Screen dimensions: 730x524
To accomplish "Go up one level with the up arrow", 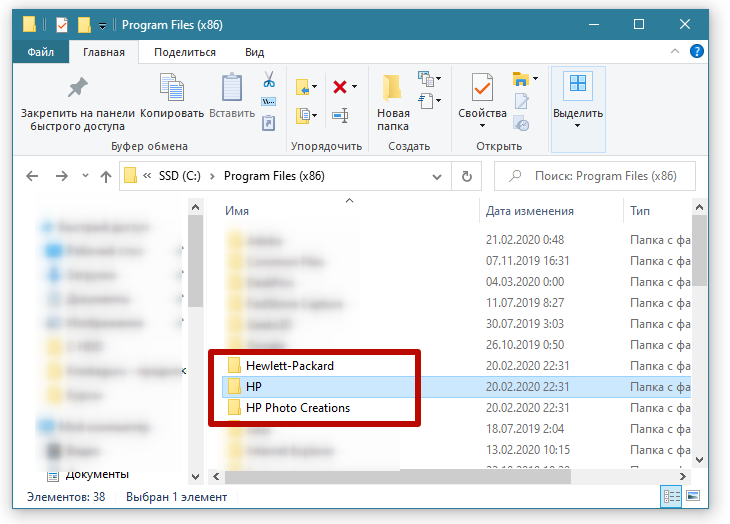I will 106,176.
